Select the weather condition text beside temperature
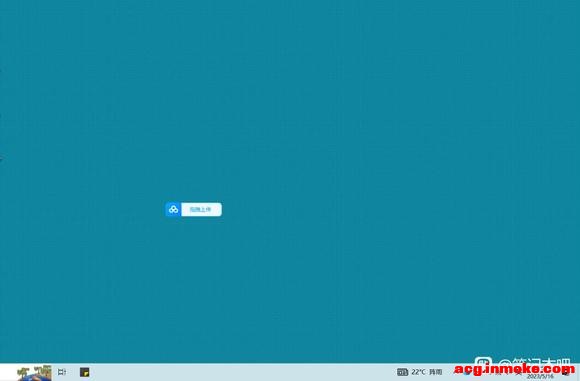This screenshot has height=381, width=580. coord(436,372)
